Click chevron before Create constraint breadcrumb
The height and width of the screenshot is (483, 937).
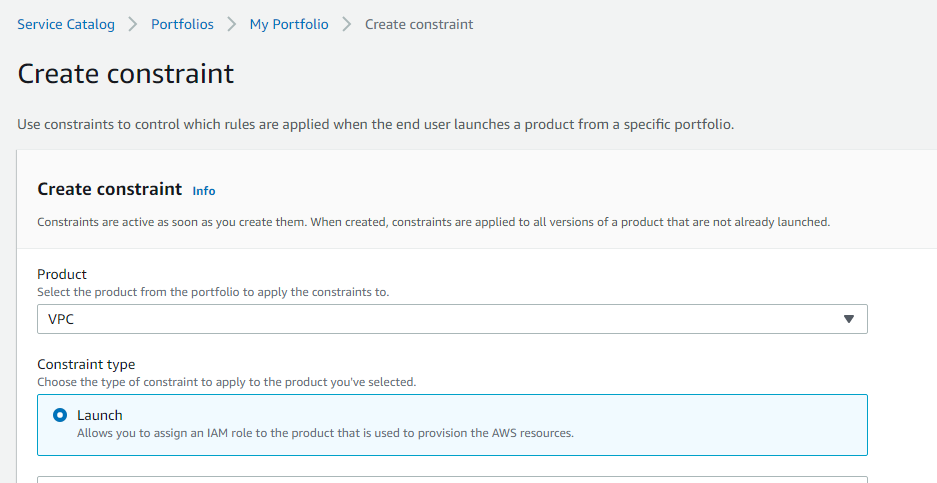(x=347, y=24)
